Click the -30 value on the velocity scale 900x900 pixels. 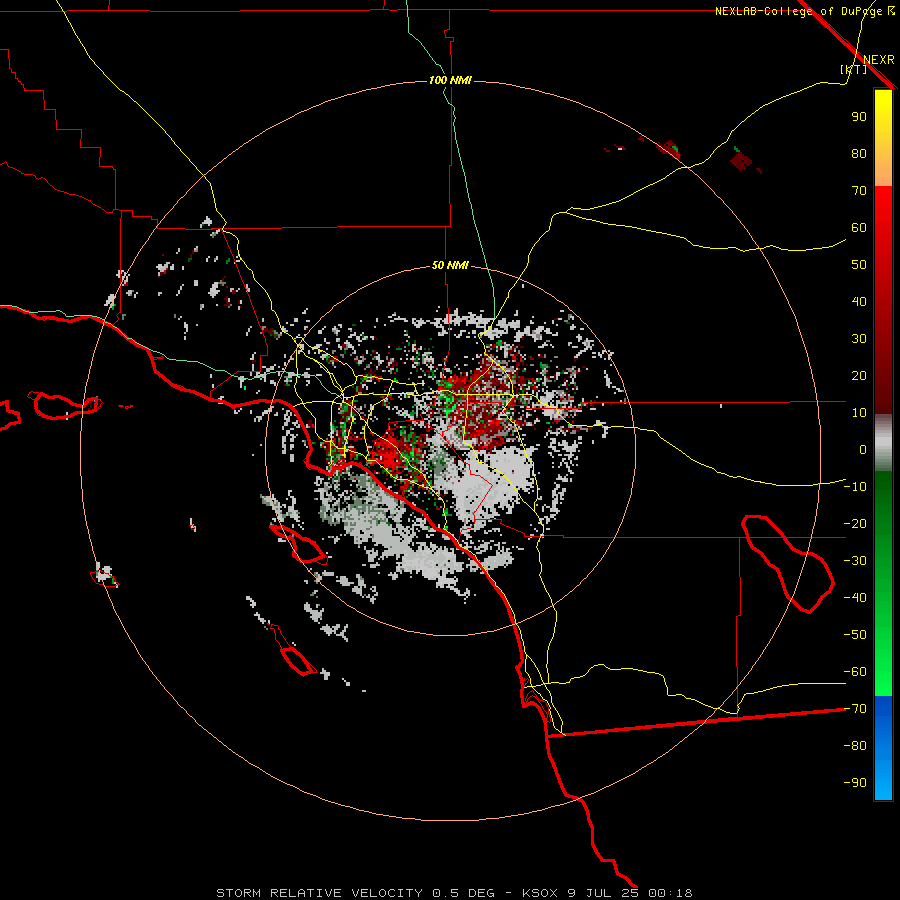(x=855, y=561)
